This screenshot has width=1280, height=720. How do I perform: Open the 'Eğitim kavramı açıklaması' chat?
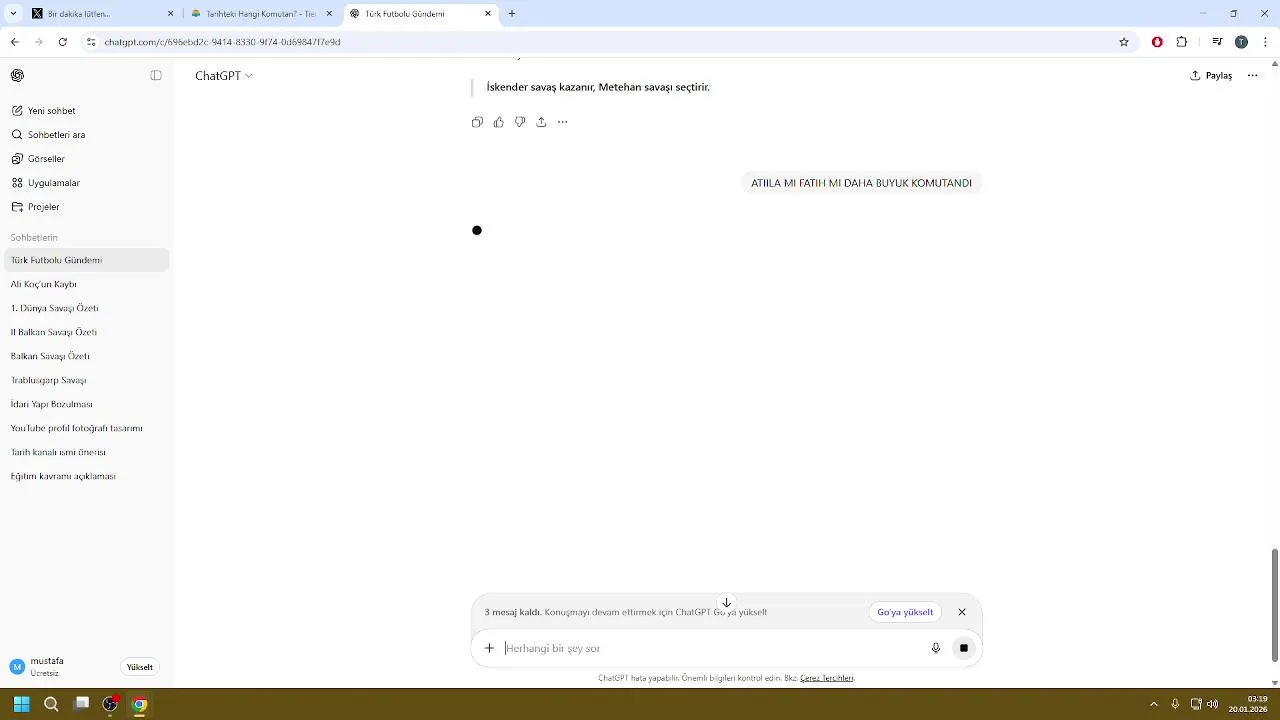coord(86,476)
